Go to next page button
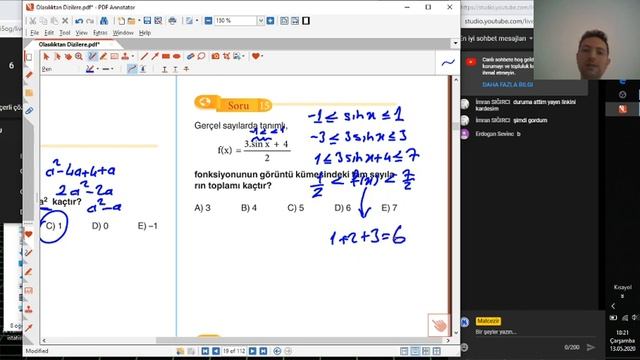The height and width of the screenshot is (360, 640). pyautogui.click(x=253, y=351)
